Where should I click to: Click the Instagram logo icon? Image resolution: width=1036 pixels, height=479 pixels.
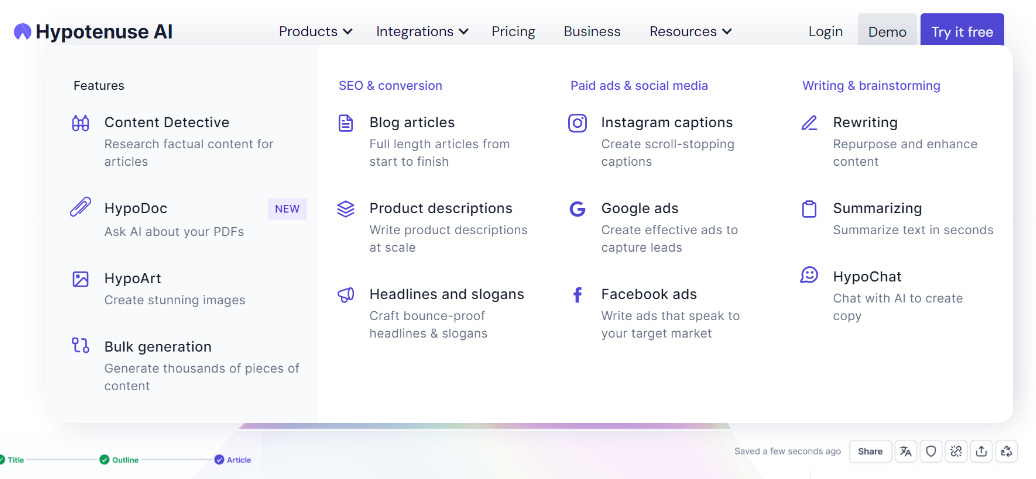coord(577,123)
